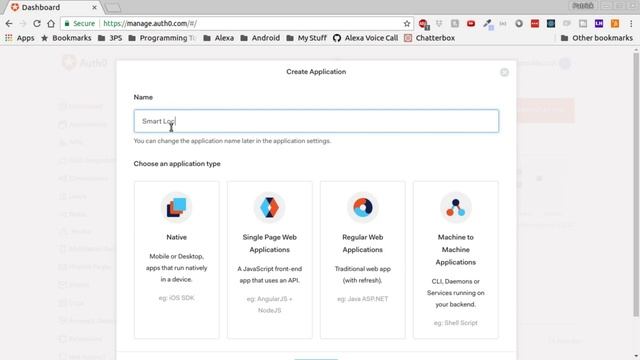Choose Regular Web Applications card
Viewport: 640px width, 360px height.
tap(363, 260)
